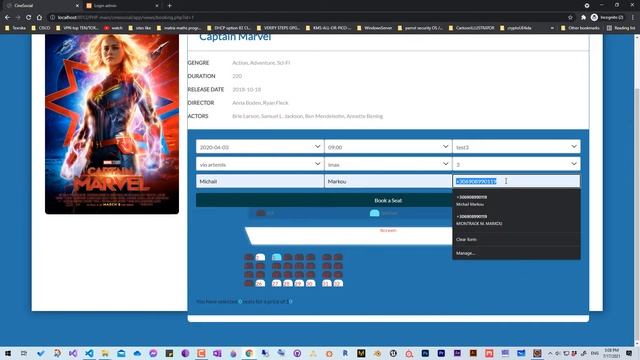Click the browser back arrow
The image size is (640, 360).
(x=7, y=18)
